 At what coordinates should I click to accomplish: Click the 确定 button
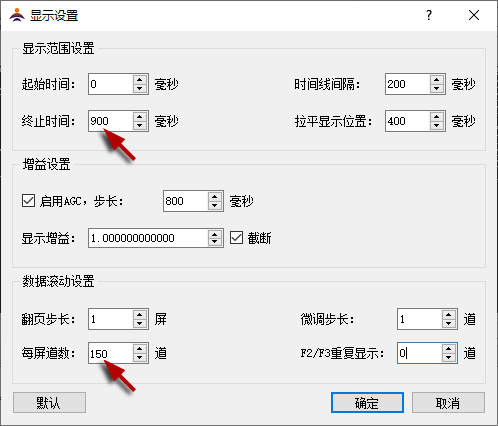pyautogui.click(x=367, y=403)
